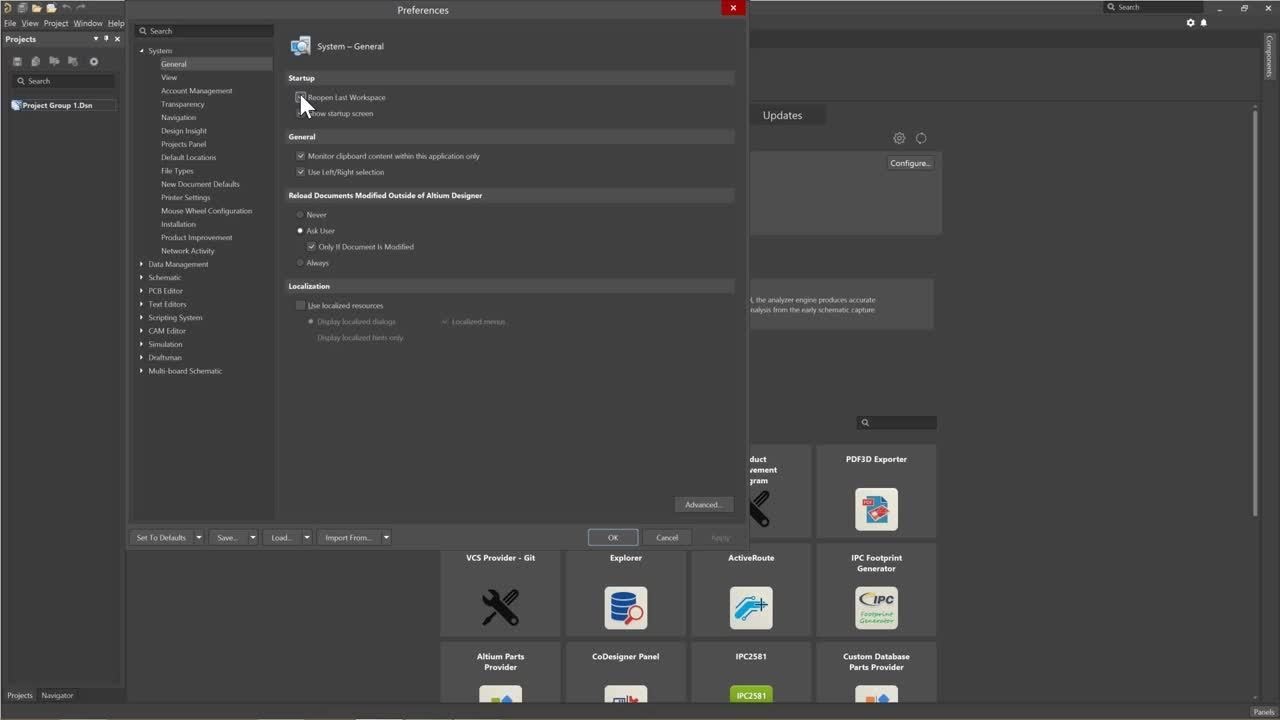Expand the Data Management tree node
1280x720 pixels.
tap(141, 264)
